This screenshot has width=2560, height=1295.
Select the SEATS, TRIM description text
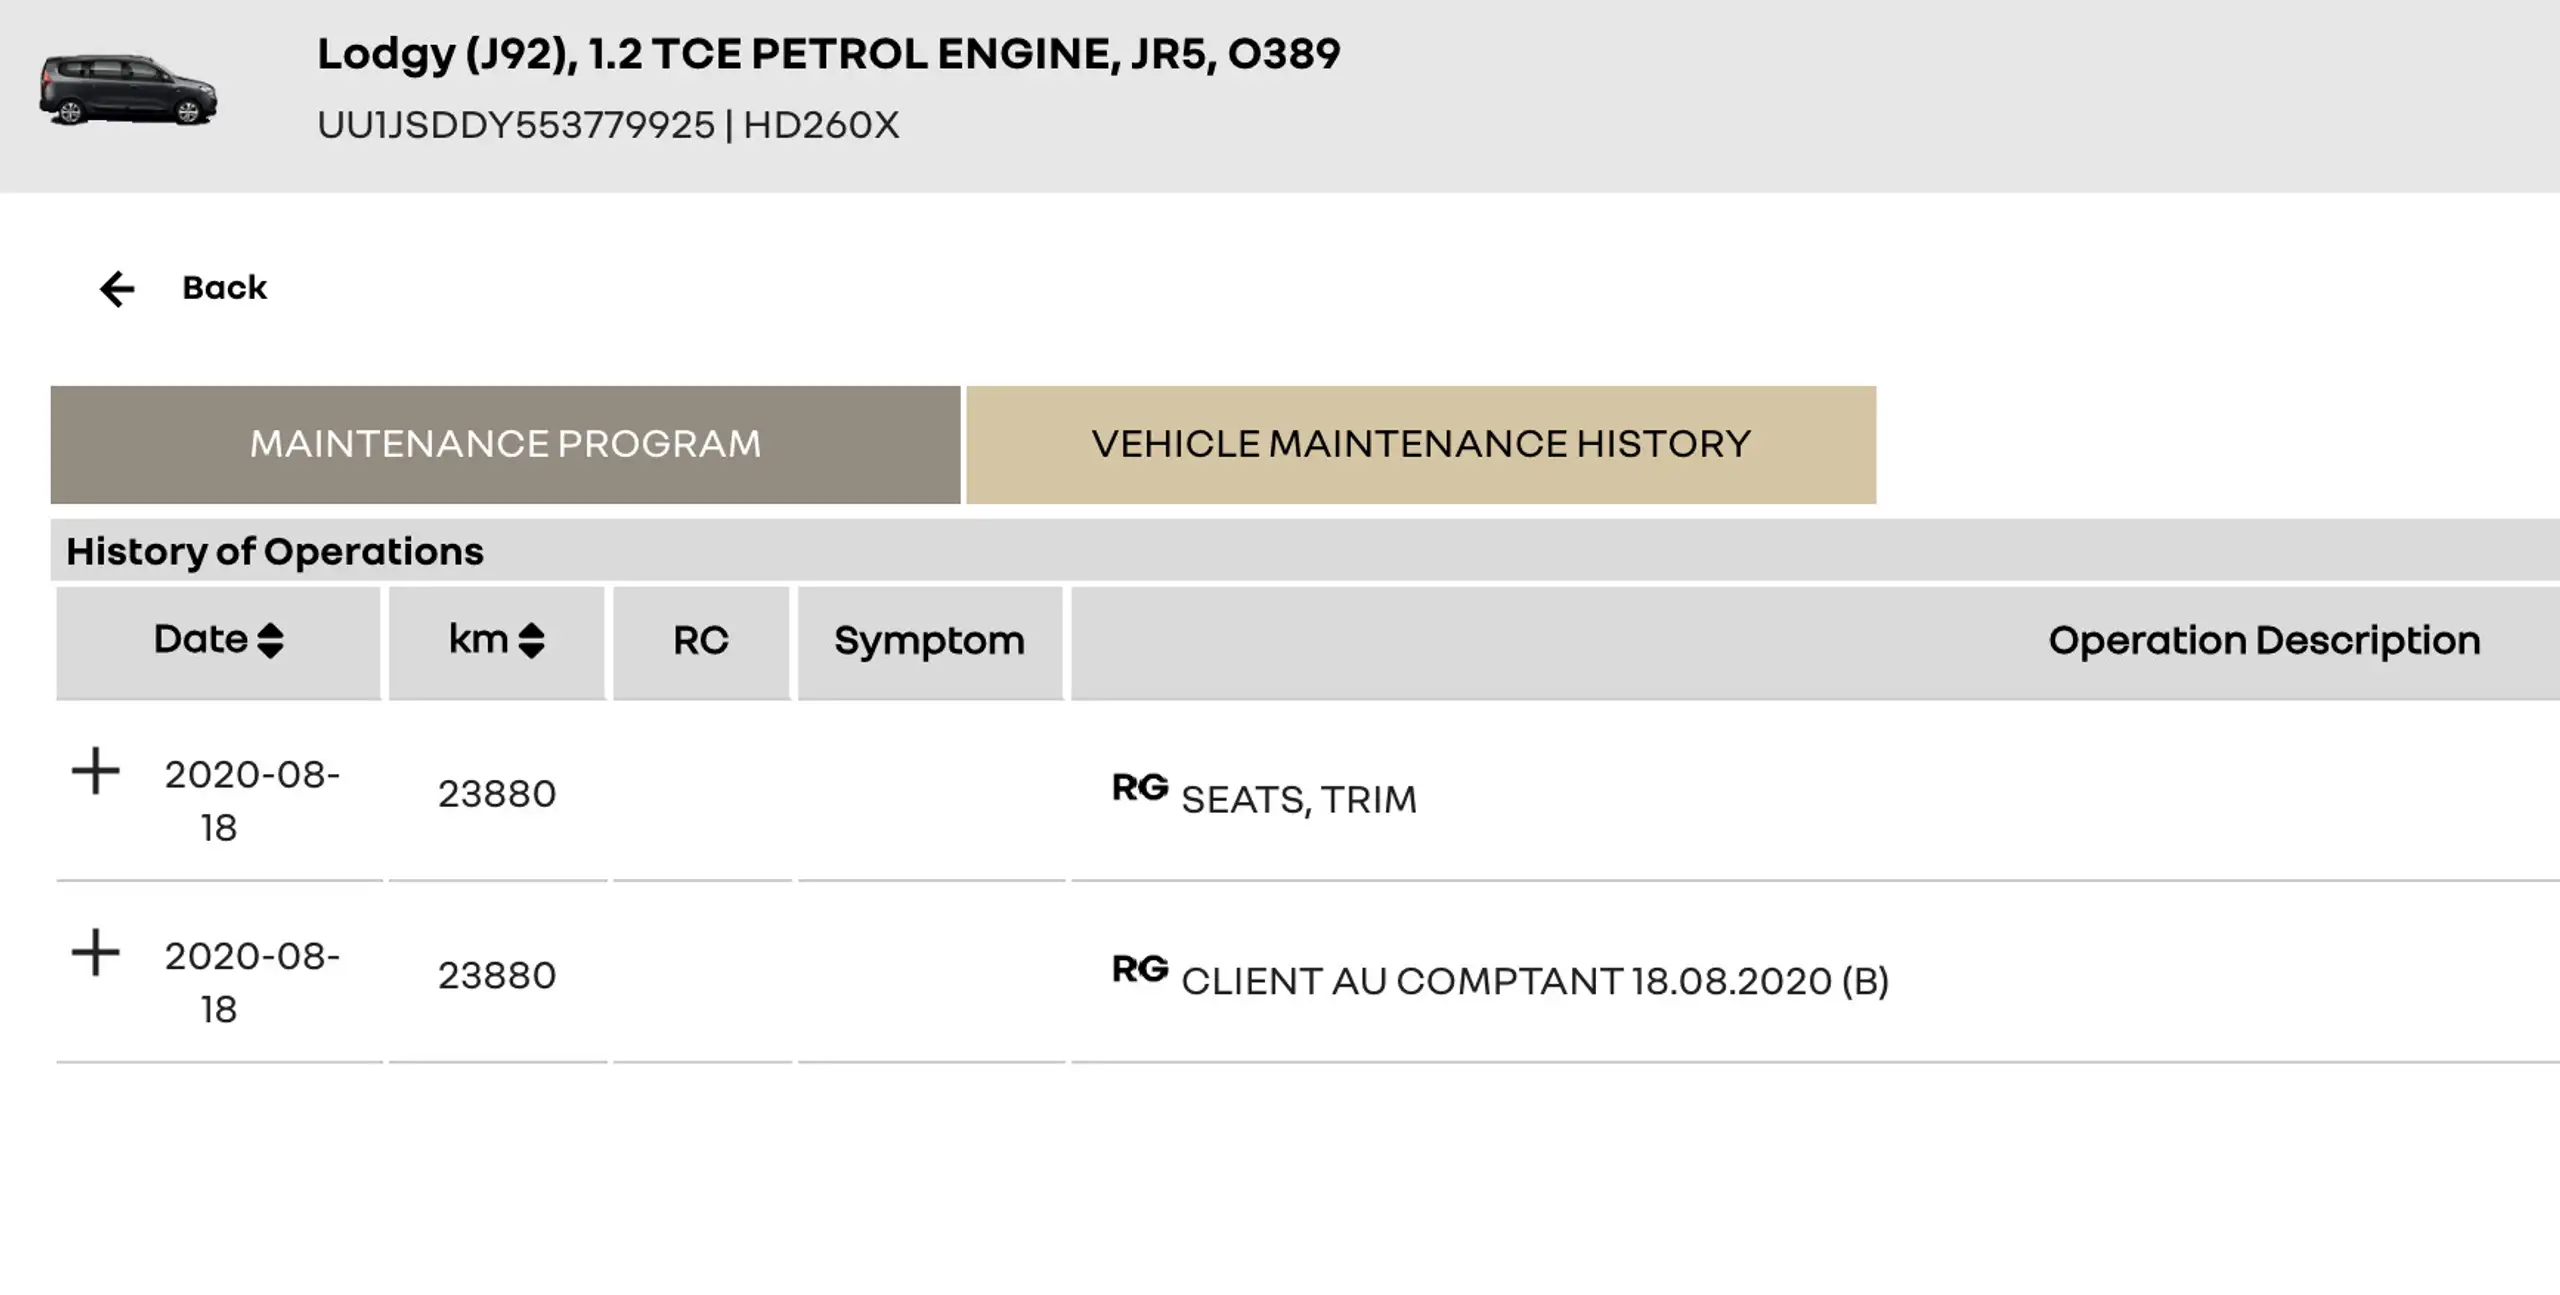tap(1299, 800)
